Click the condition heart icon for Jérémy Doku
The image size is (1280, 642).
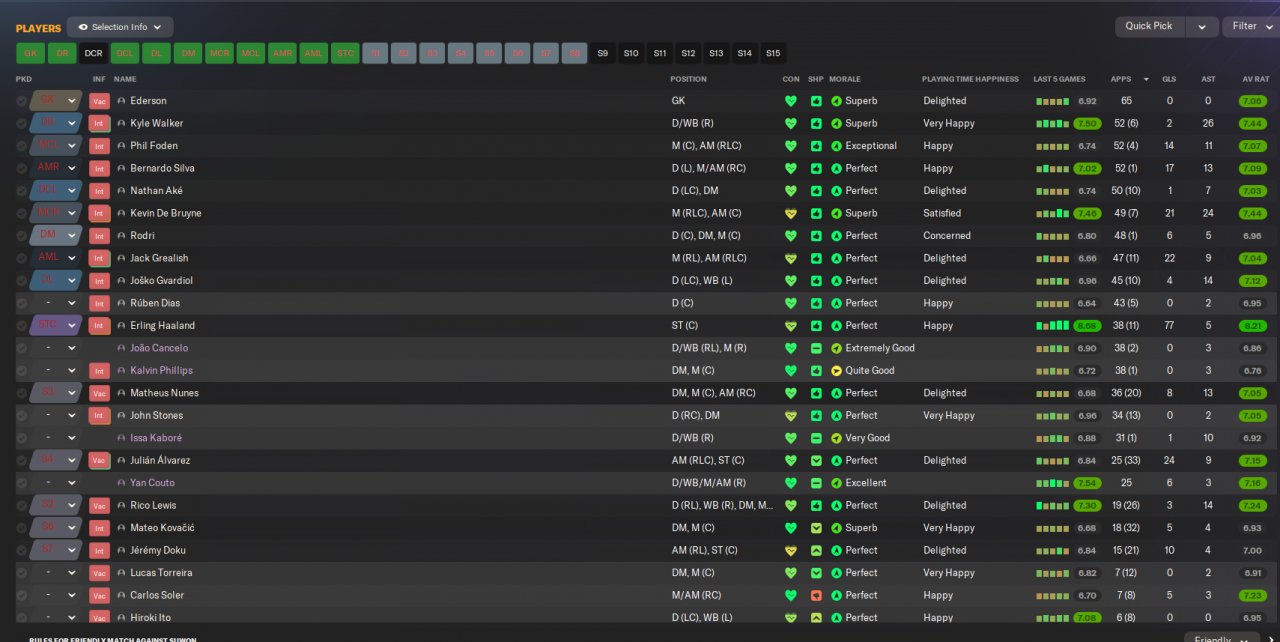[791, 551]
